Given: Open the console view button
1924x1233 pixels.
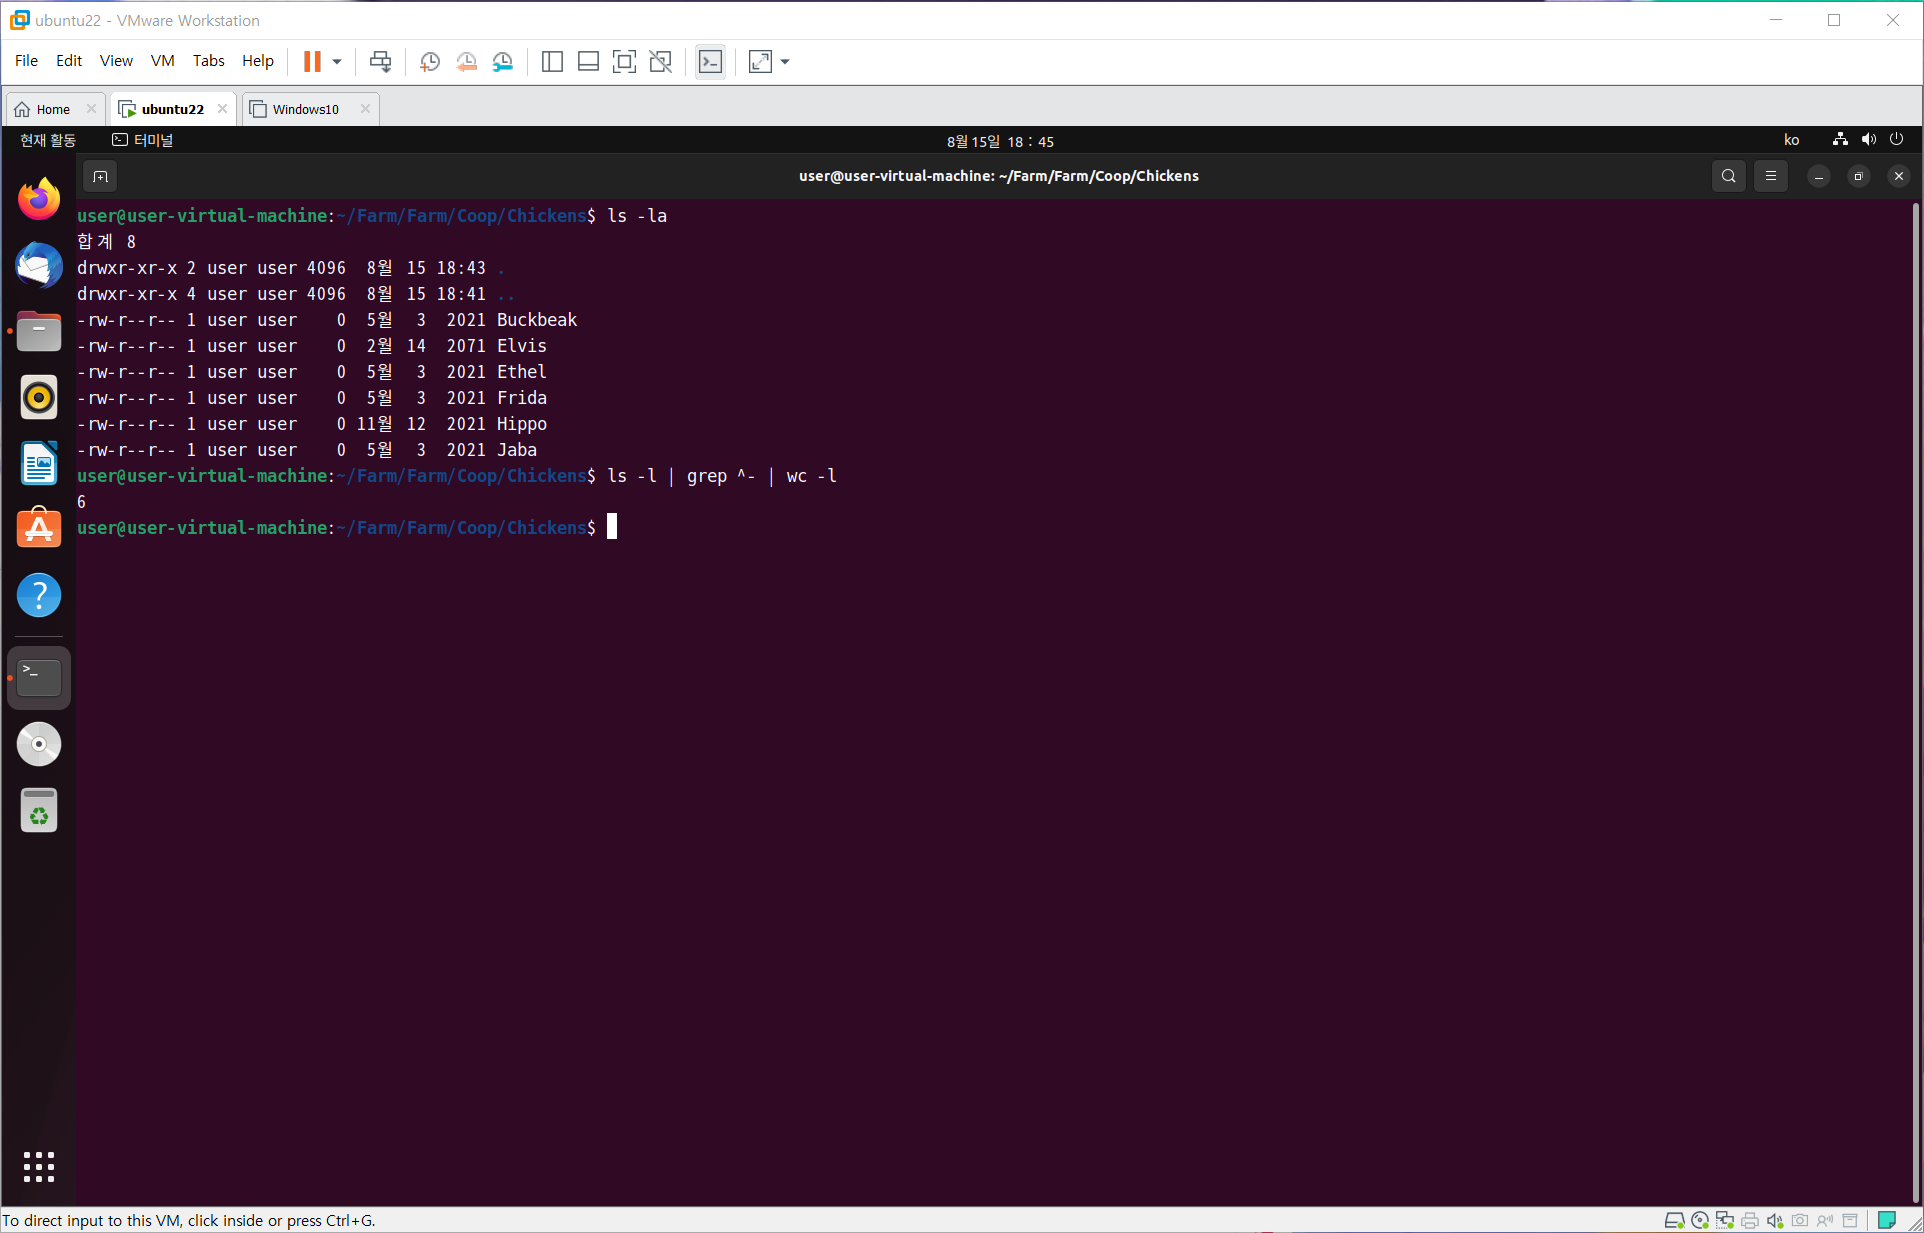Looking at the screenshot, I should click(710, 62).
